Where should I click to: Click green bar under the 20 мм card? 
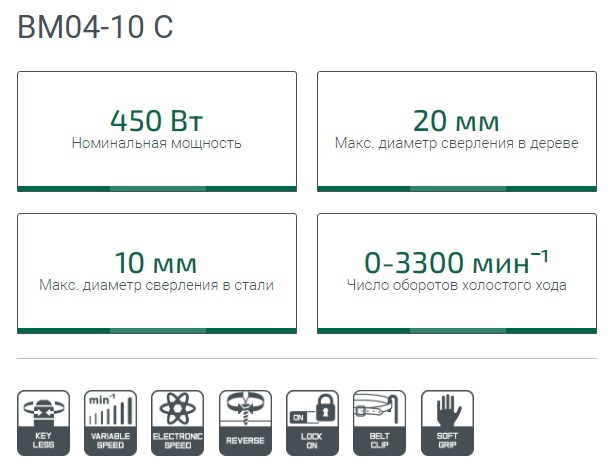coord(457,188)
